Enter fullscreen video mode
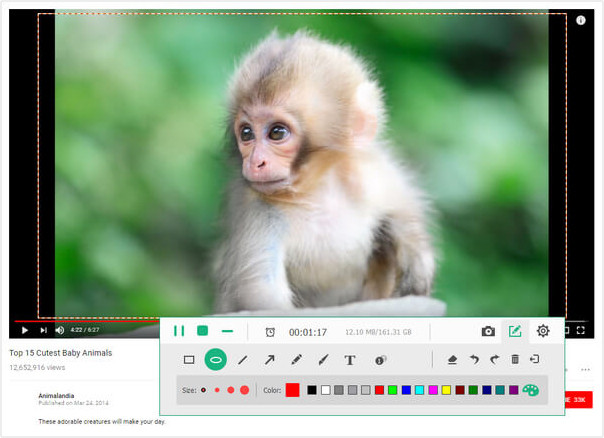Viewport: 604px width, 438px height. click(x=581, y=330)
